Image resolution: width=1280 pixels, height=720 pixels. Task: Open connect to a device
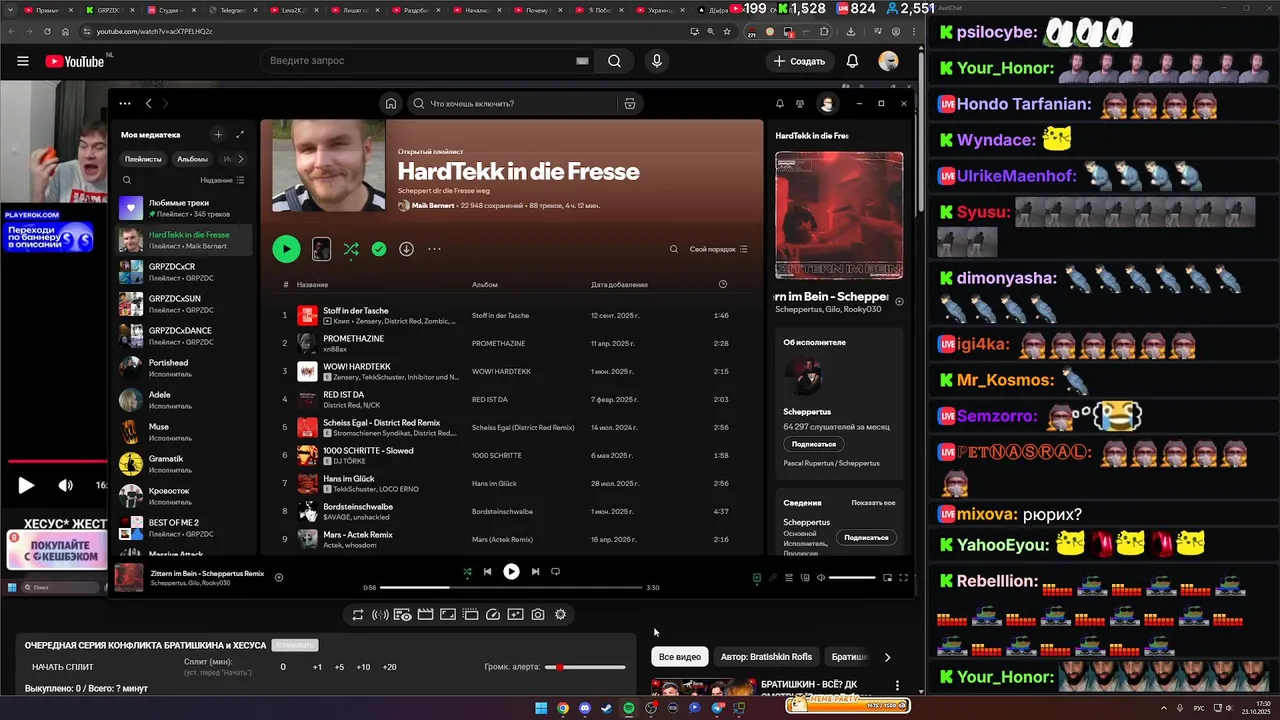(x=805, y=577)
